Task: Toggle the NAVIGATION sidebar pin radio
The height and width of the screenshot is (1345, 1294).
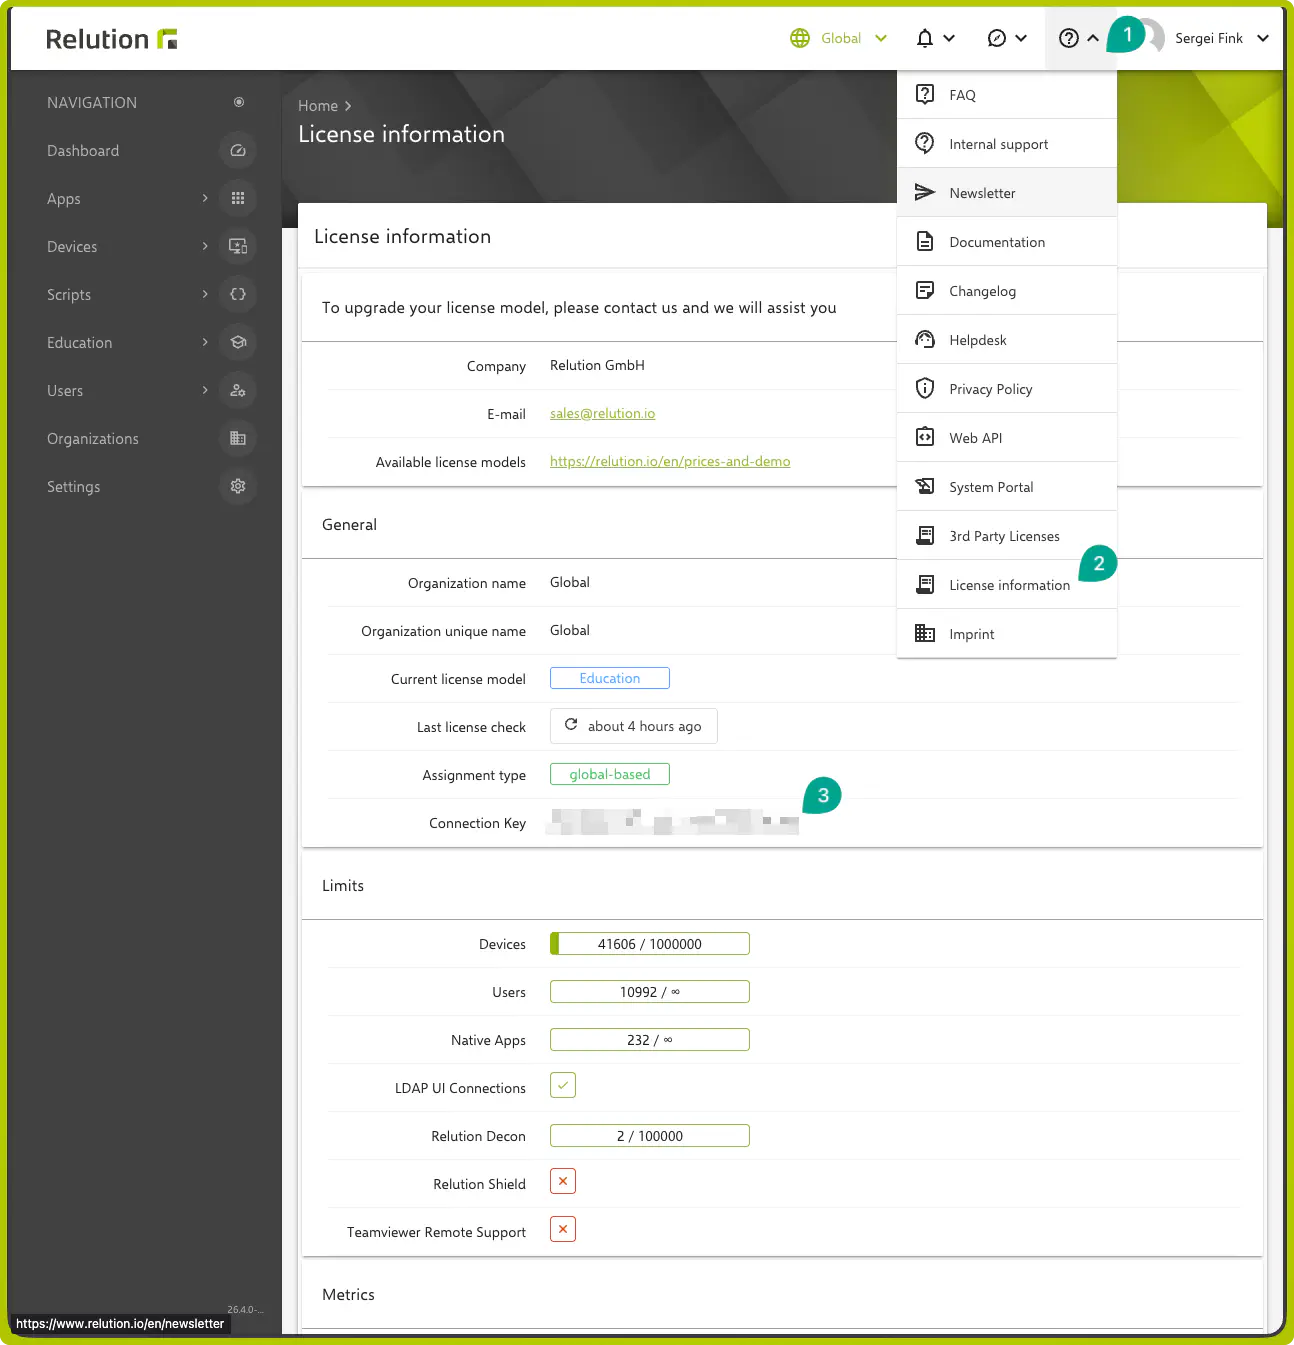Action: pyautogui.click(x=239, y=102)
